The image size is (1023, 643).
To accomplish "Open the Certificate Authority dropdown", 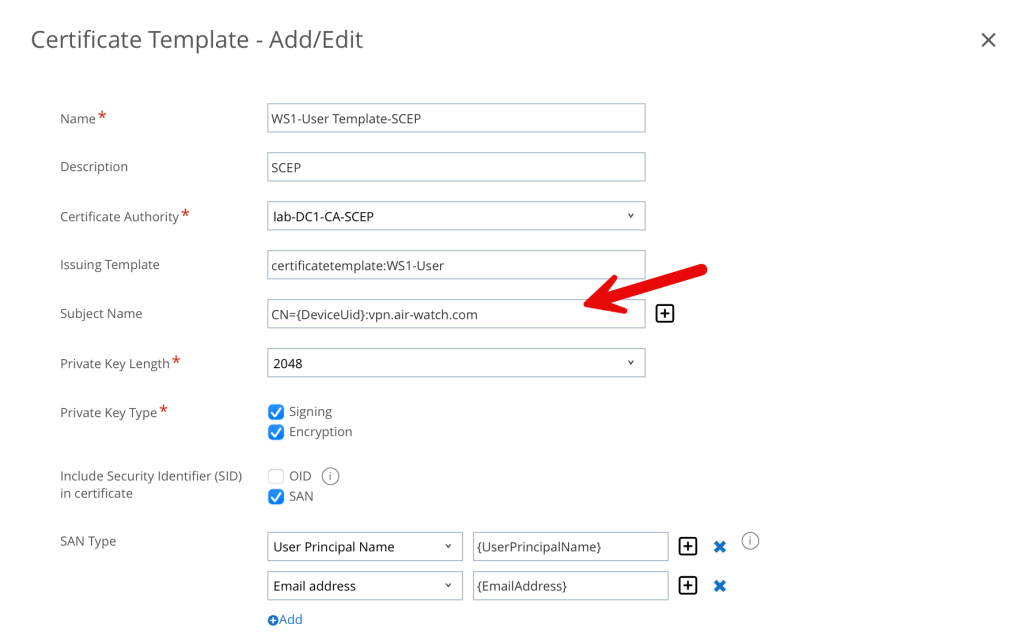I will [456, 216].
